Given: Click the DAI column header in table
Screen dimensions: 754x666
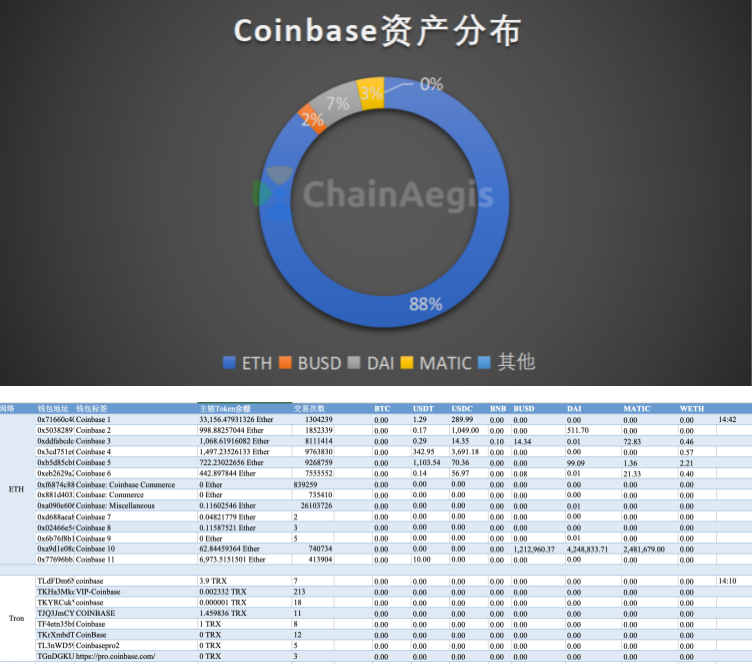Looking at the screenshot, I should 574,409.
